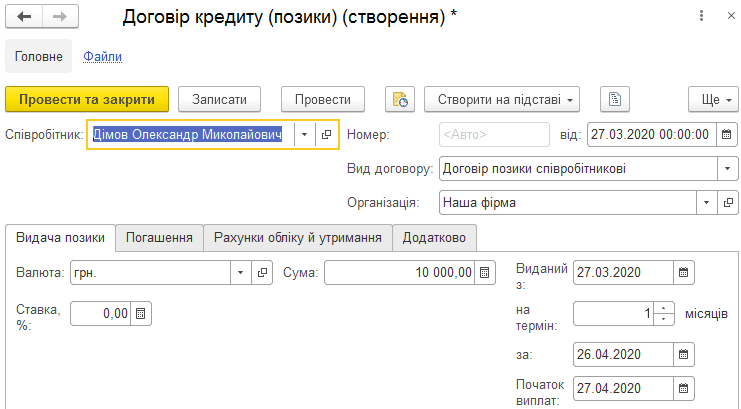Click the Провести button
The image size is (741, 409).
coord(323,99)
